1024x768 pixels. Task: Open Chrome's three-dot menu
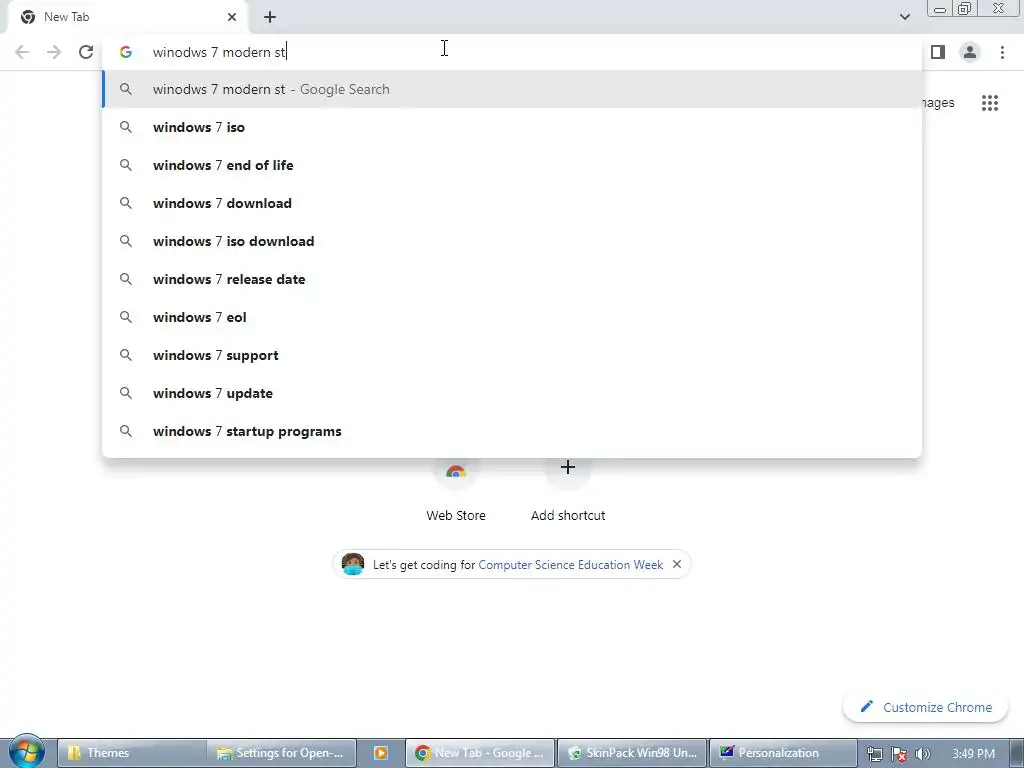(1002, 52)
